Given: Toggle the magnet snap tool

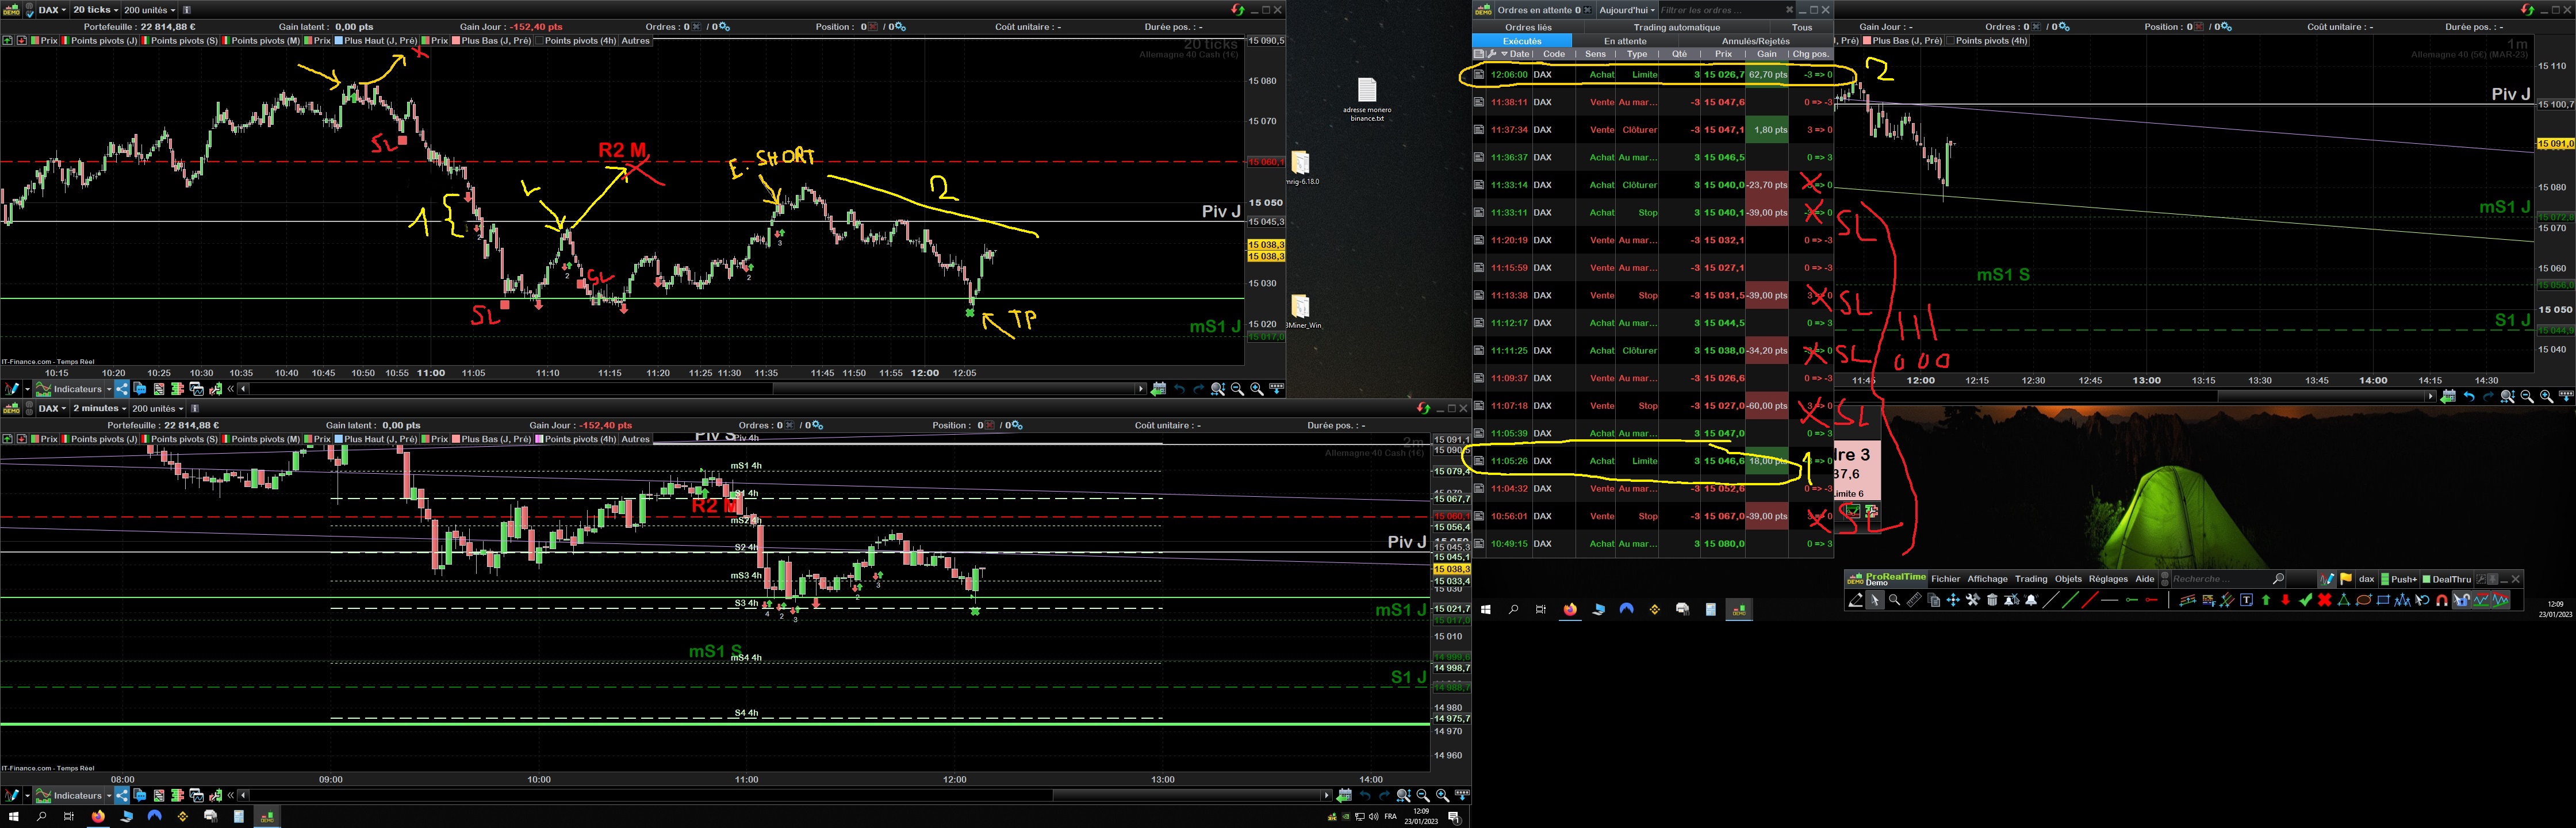Looking at the screenshot, I should tap(2442, 600).
